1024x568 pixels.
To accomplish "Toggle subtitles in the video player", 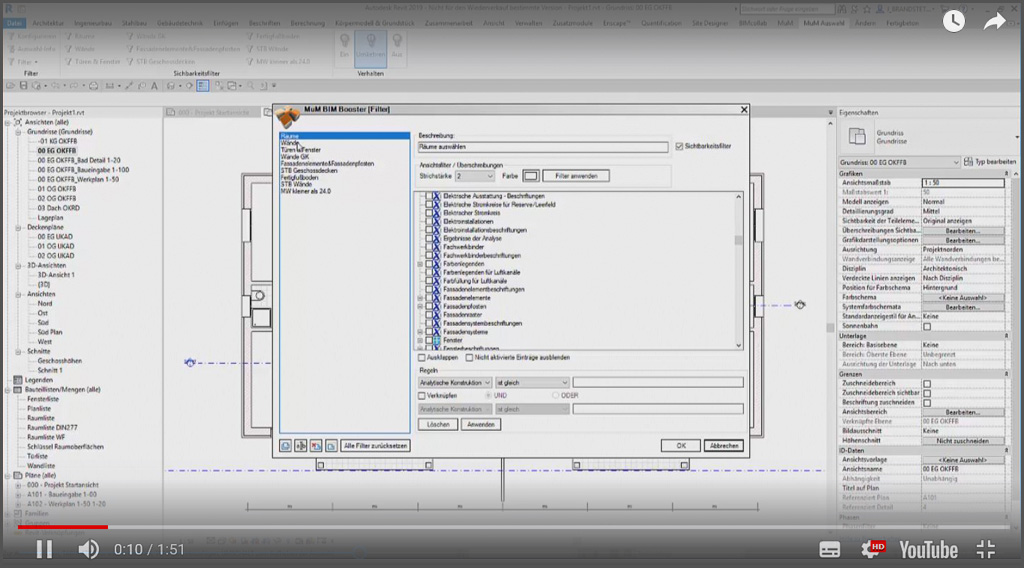I will click(830, 549).
